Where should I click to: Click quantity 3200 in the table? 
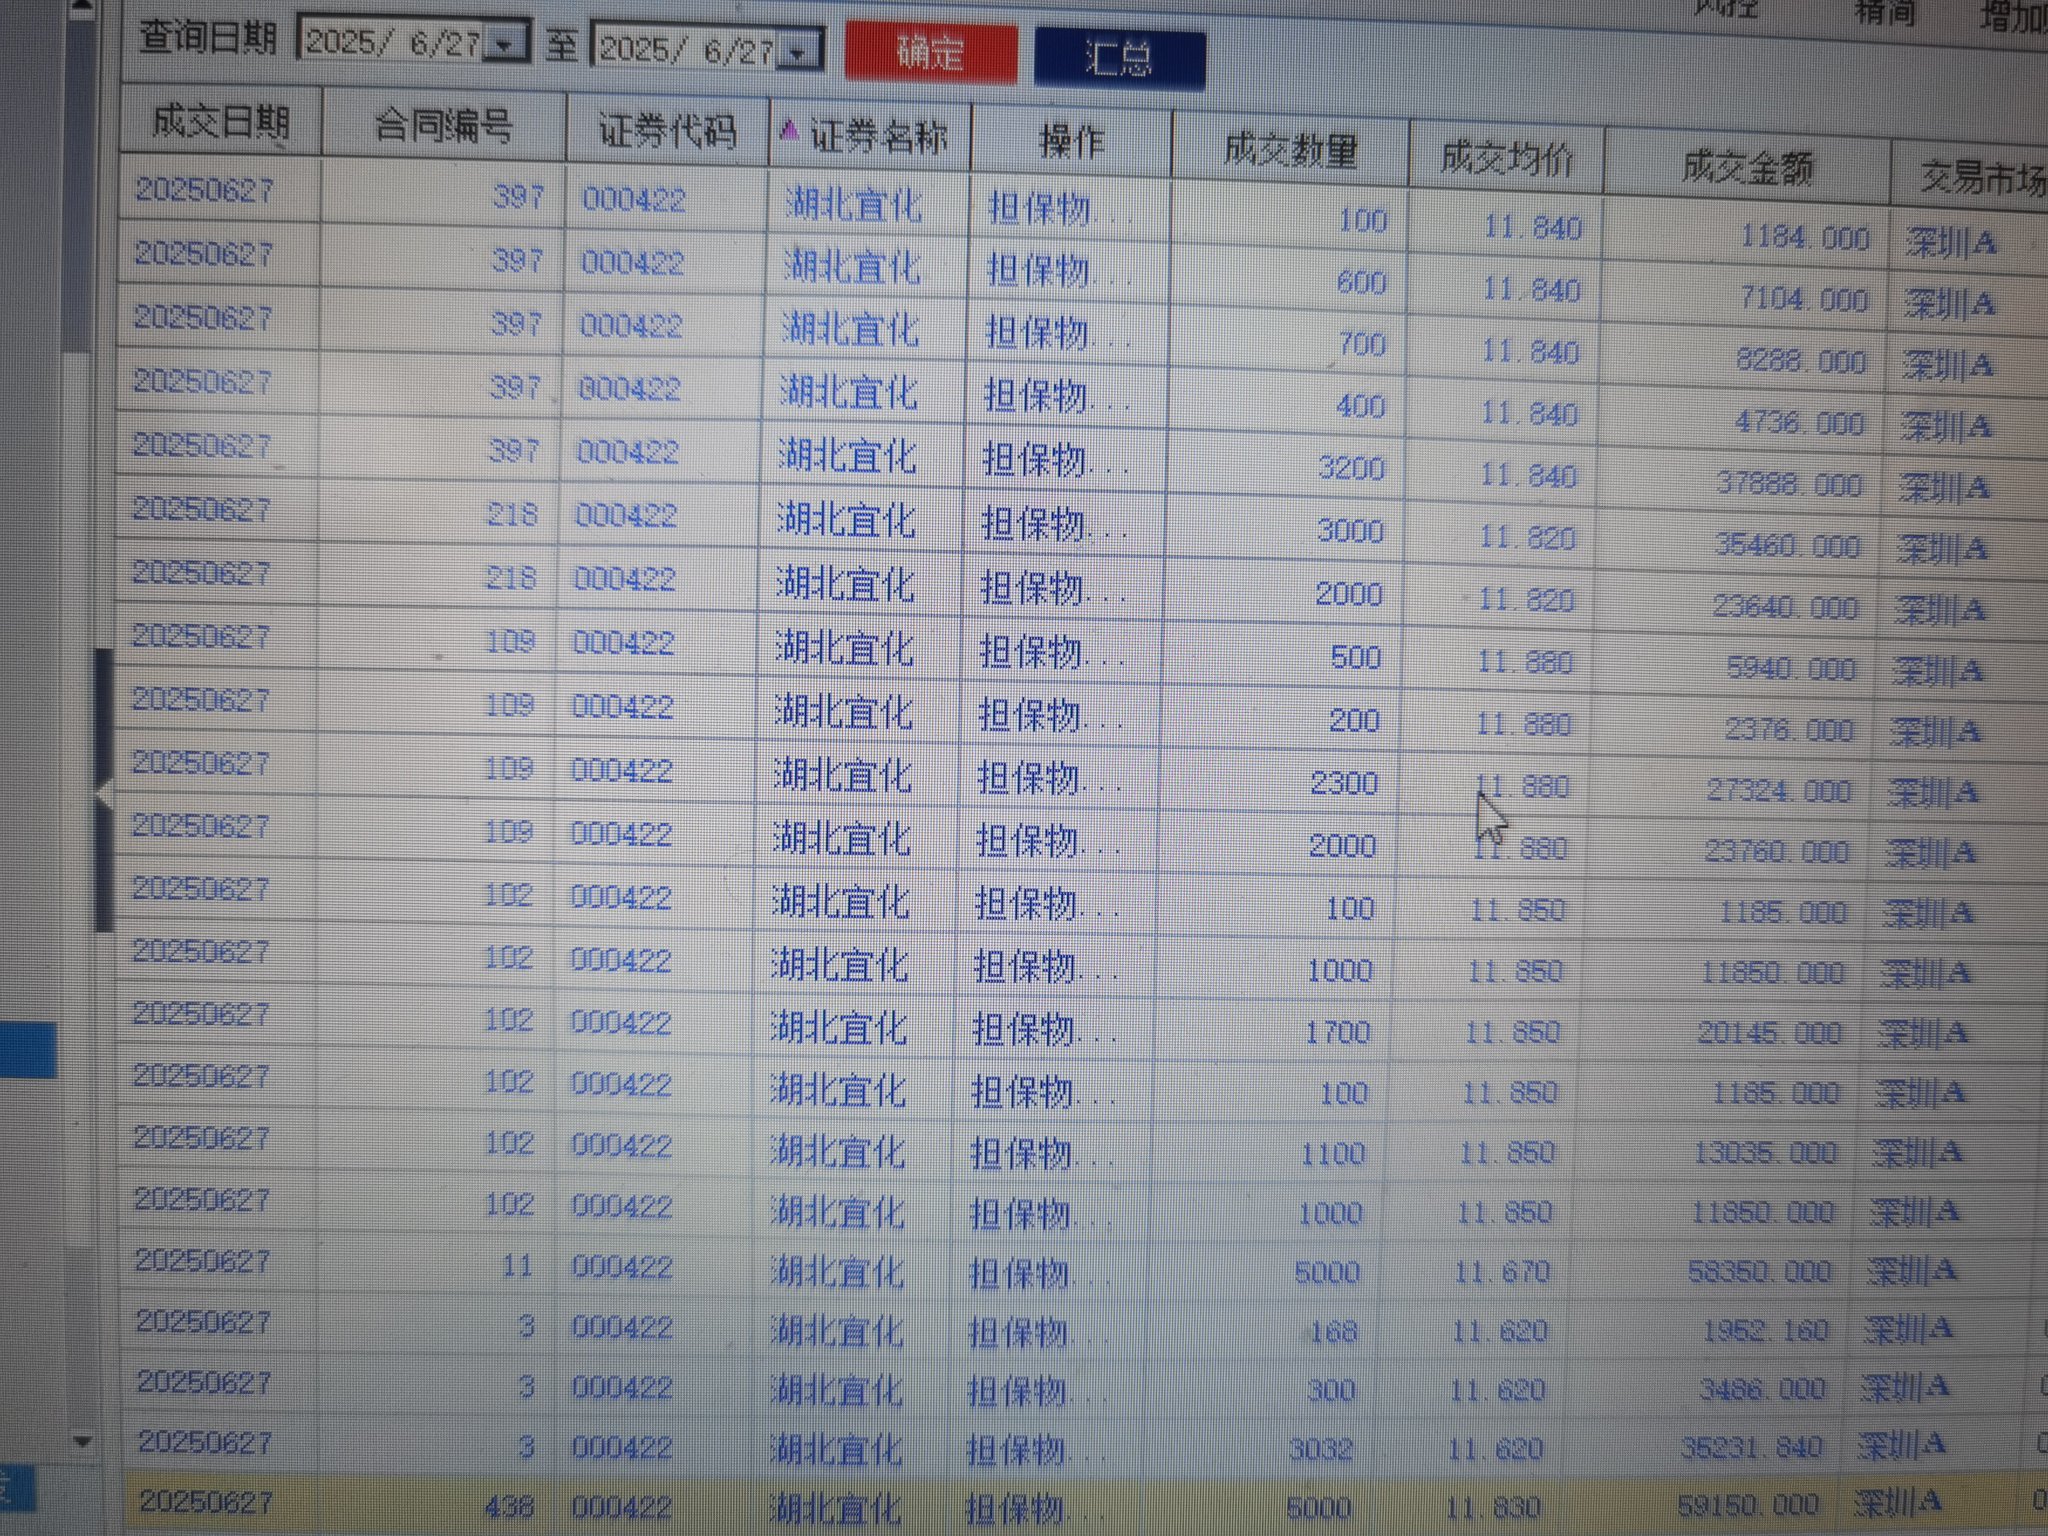1351,468
